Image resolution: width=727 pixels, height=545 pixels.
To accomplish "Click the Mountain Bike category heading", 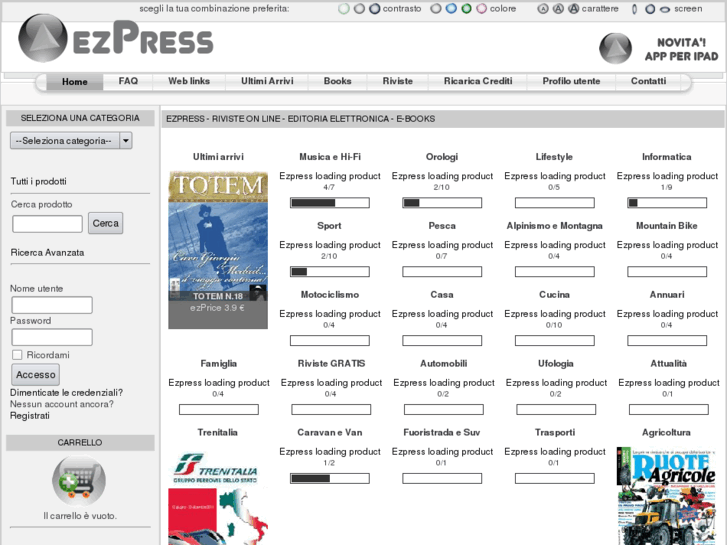I will [667, 226].
